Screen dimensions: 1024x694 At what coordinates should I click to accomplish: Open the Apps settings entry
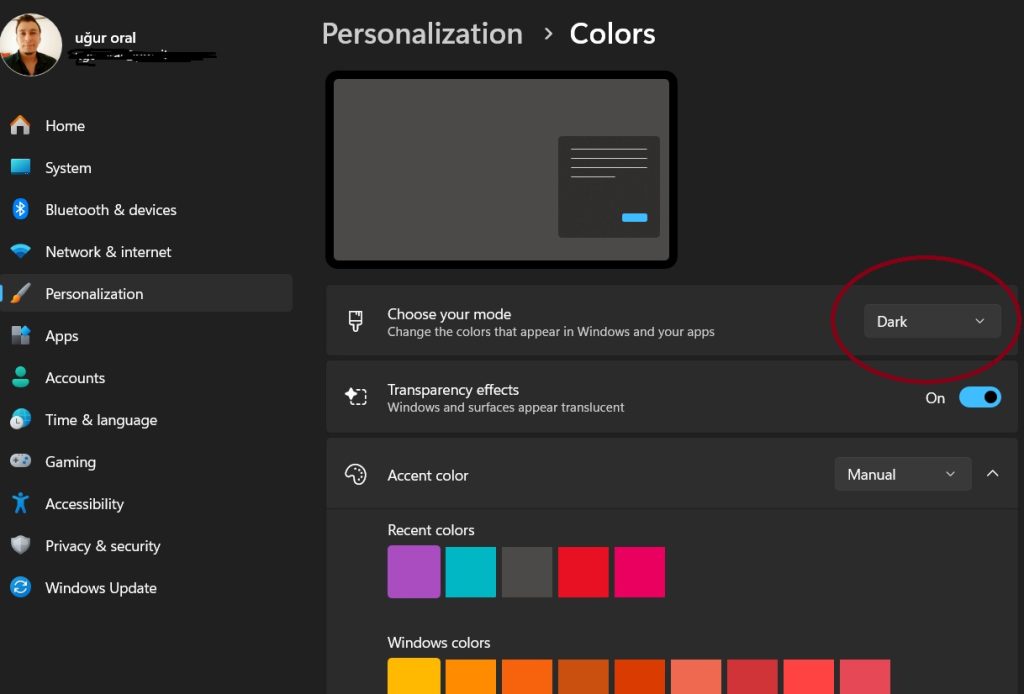point(61,335)
